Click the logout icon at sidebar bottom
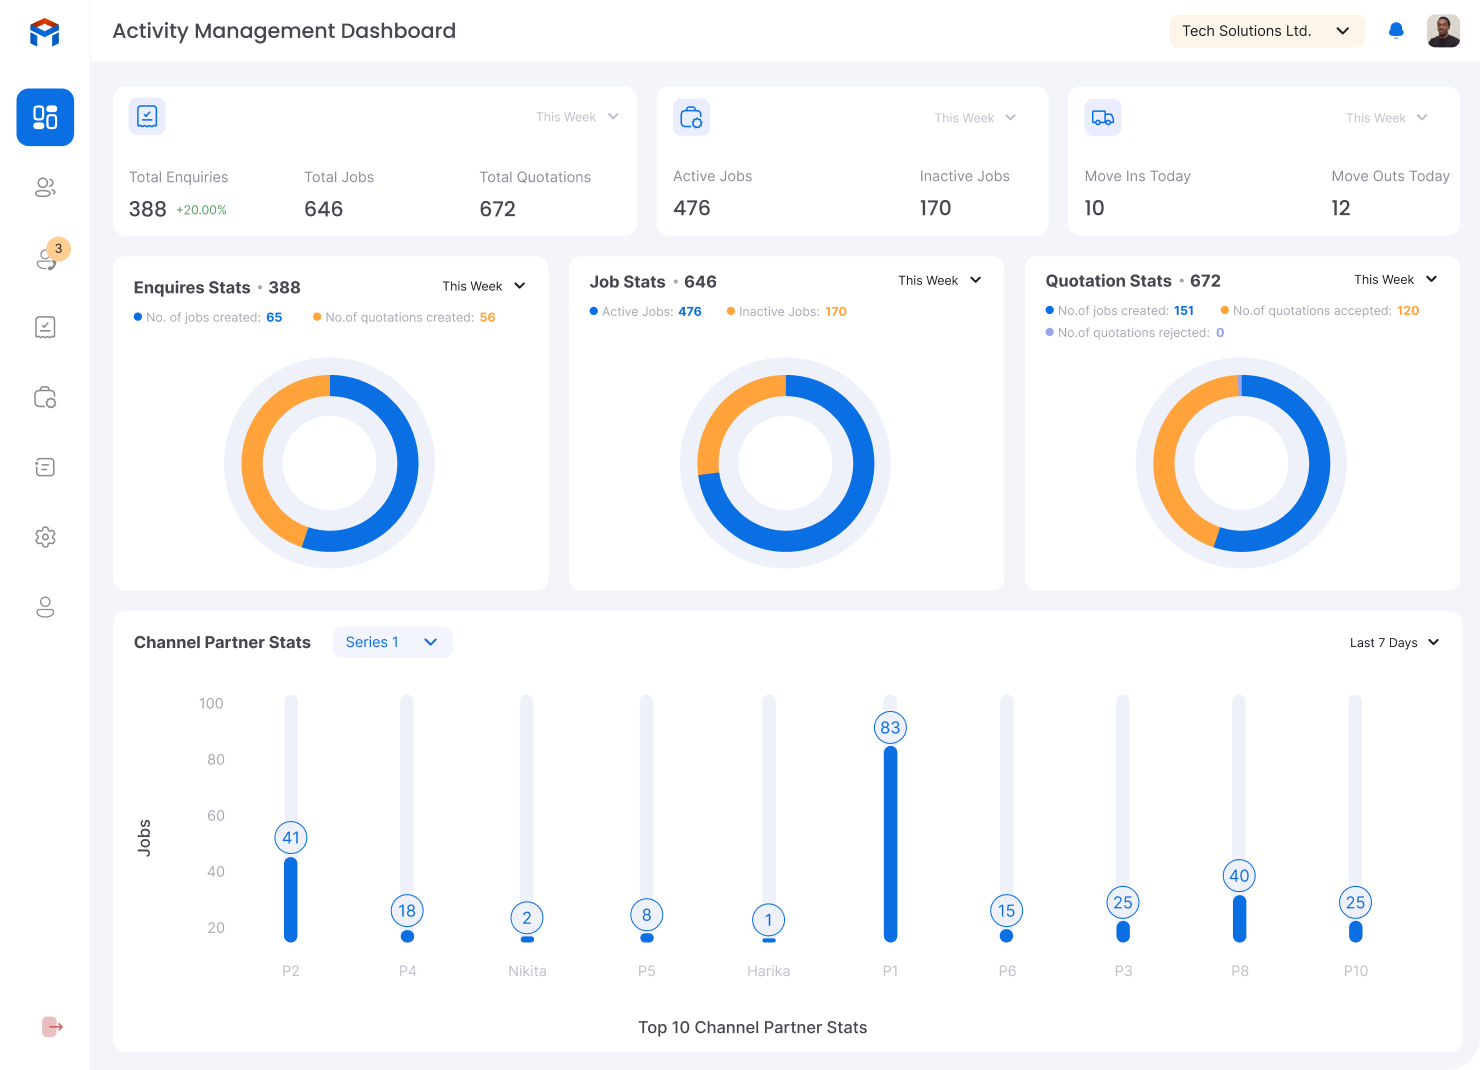Screen dimensions: 1480x1070 [x=52, y=1027]
